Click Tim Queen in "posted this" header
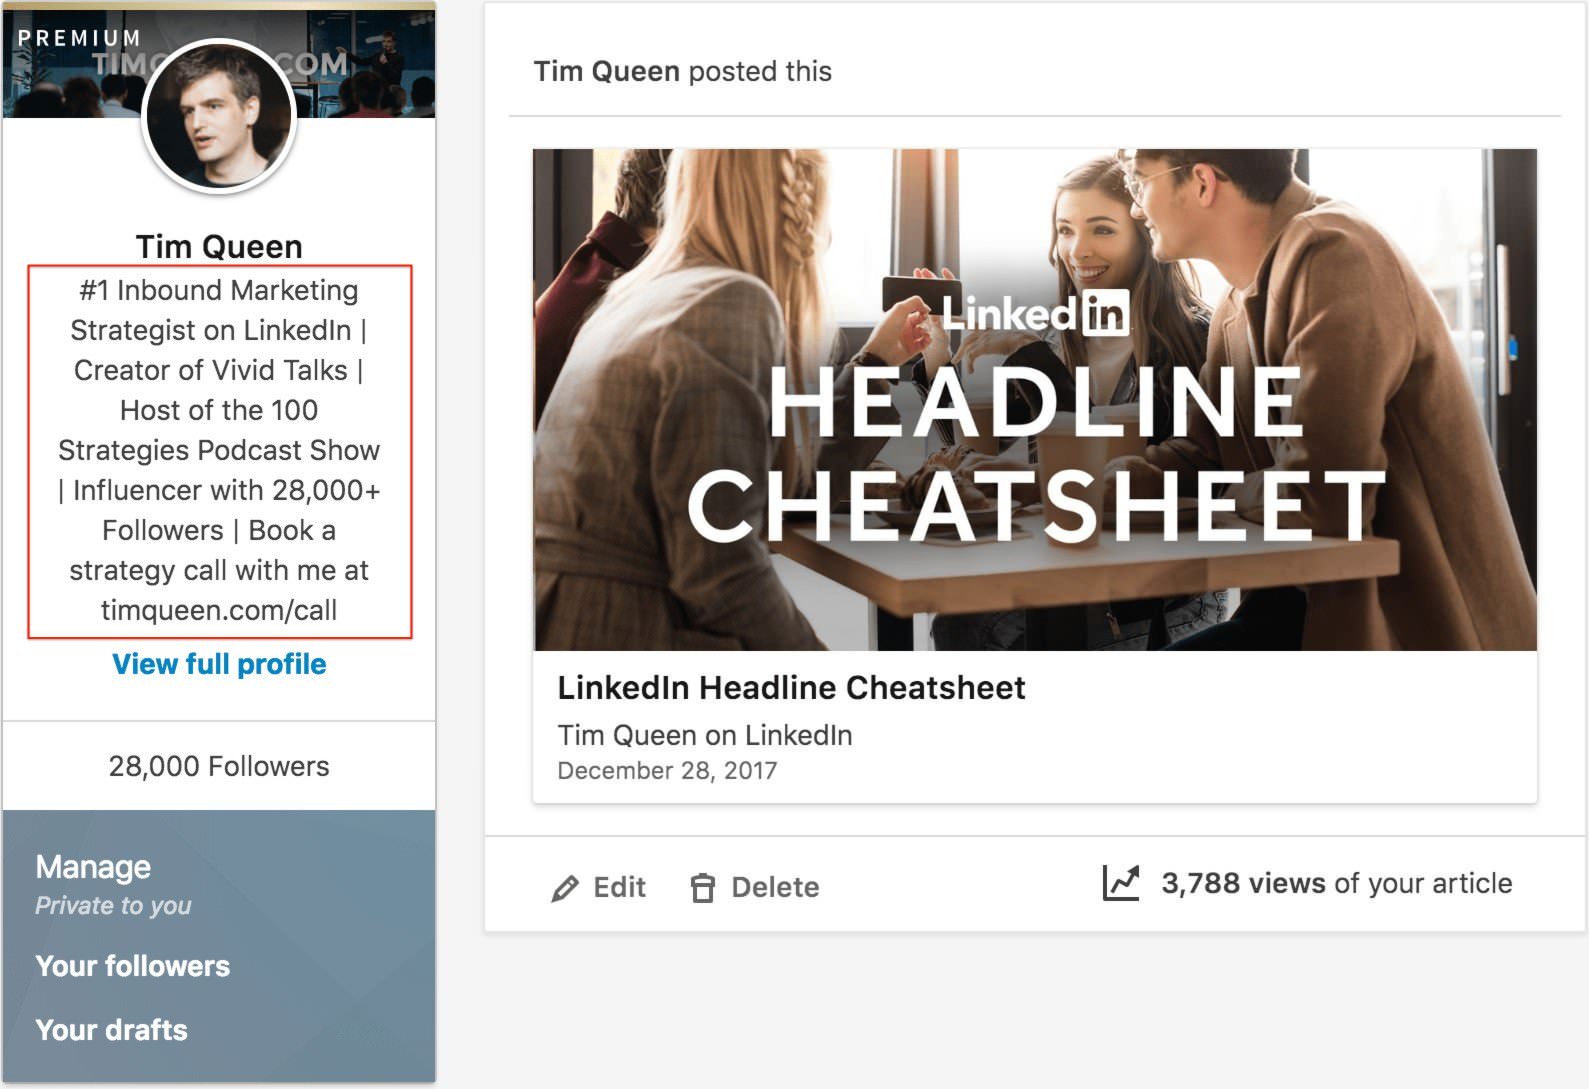1589x1089 pixels. click(606, 71)
